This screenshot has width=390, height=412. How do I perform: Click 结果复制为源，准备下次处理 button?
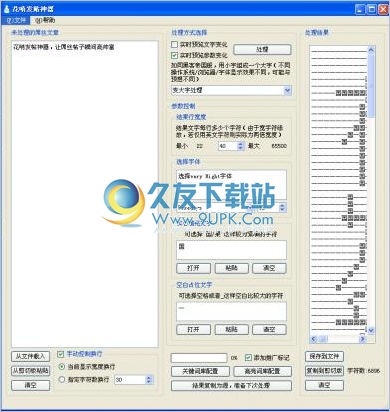[x=231, y=385]
